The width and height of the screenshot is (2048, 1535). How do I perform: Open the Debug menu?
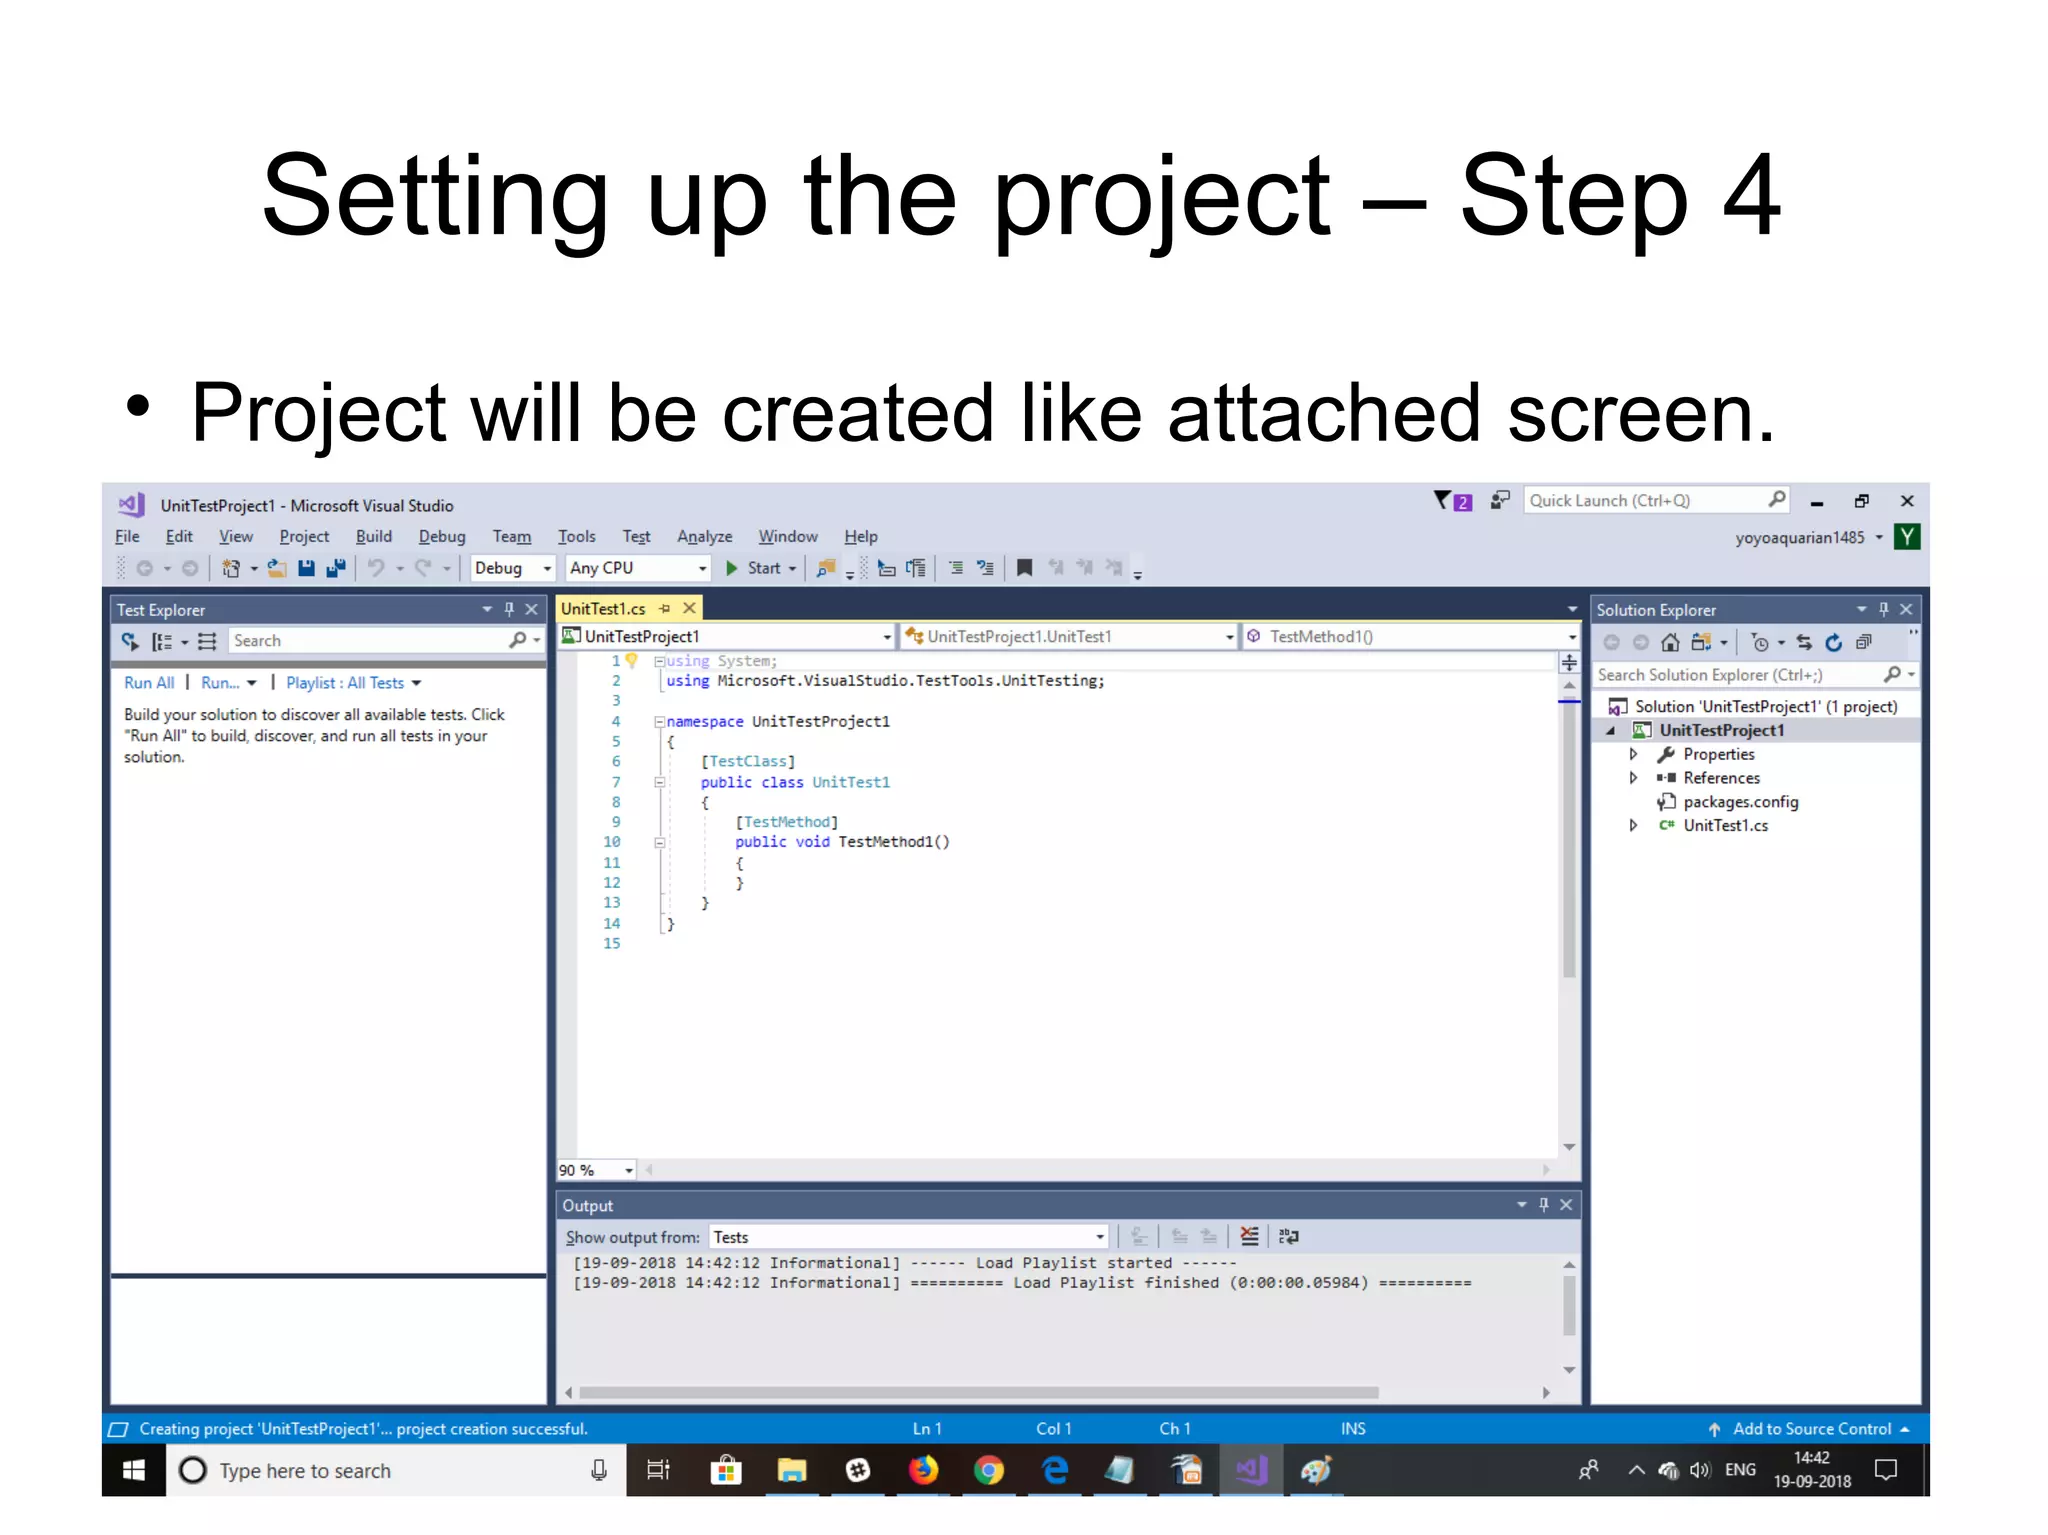[x=442, y=536]
